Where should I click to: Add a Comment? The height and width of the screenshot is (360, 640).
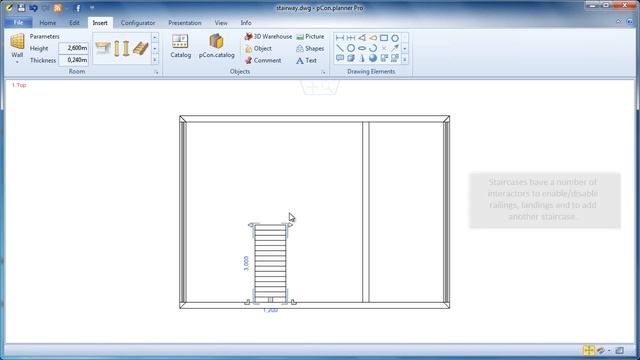[263, 60]
